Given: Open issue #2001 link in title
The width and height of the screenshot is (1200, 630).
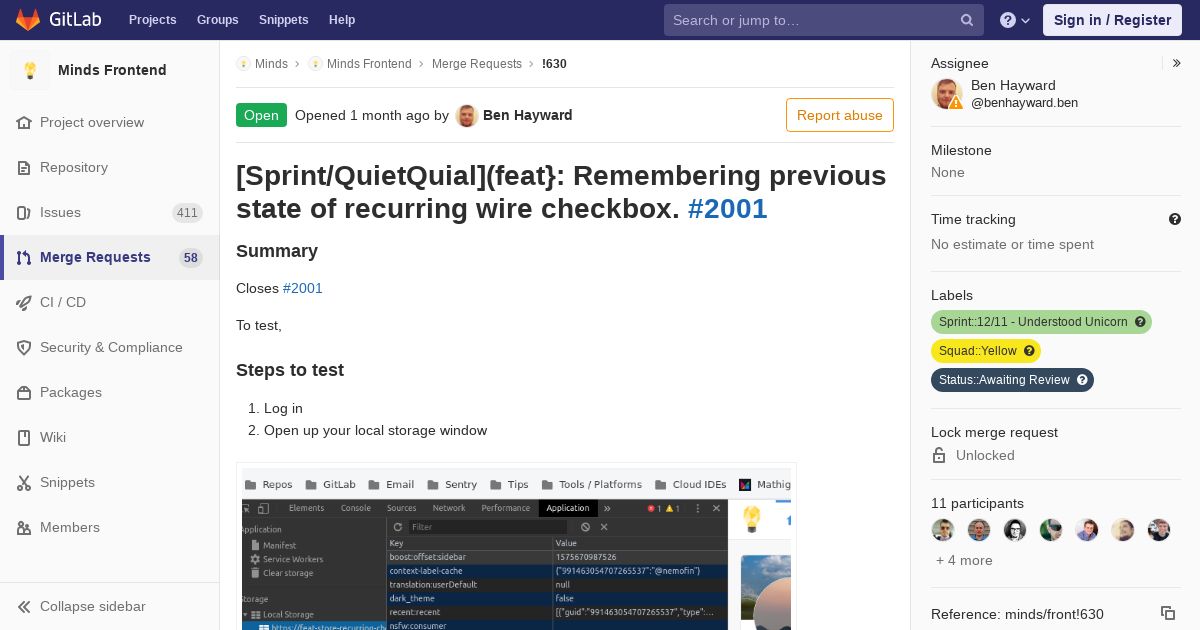Looking at the screenshot, I should pyautogui.click(x=728, y=208).
